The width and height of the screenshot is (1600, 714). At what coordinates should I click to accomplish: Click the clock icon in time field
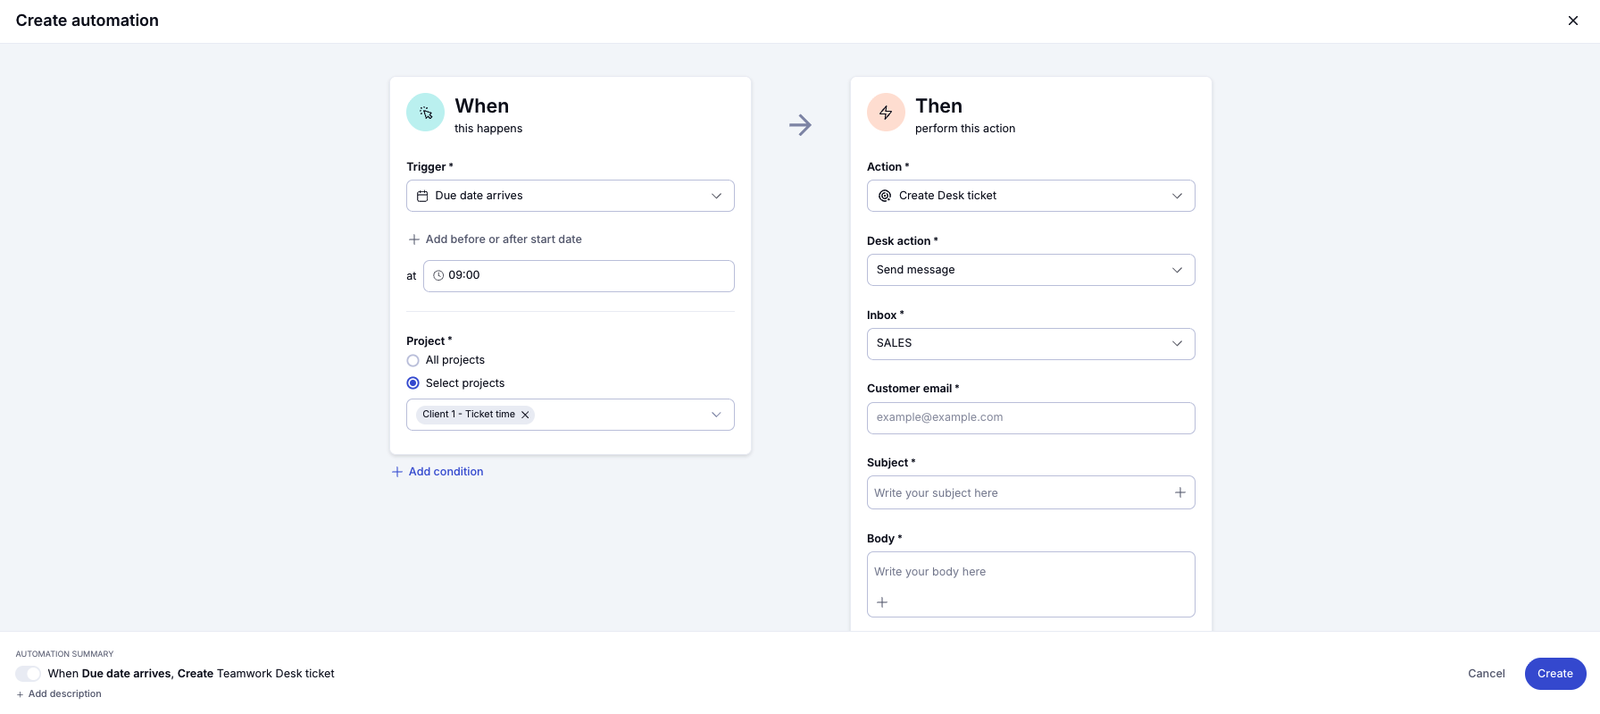438,276
